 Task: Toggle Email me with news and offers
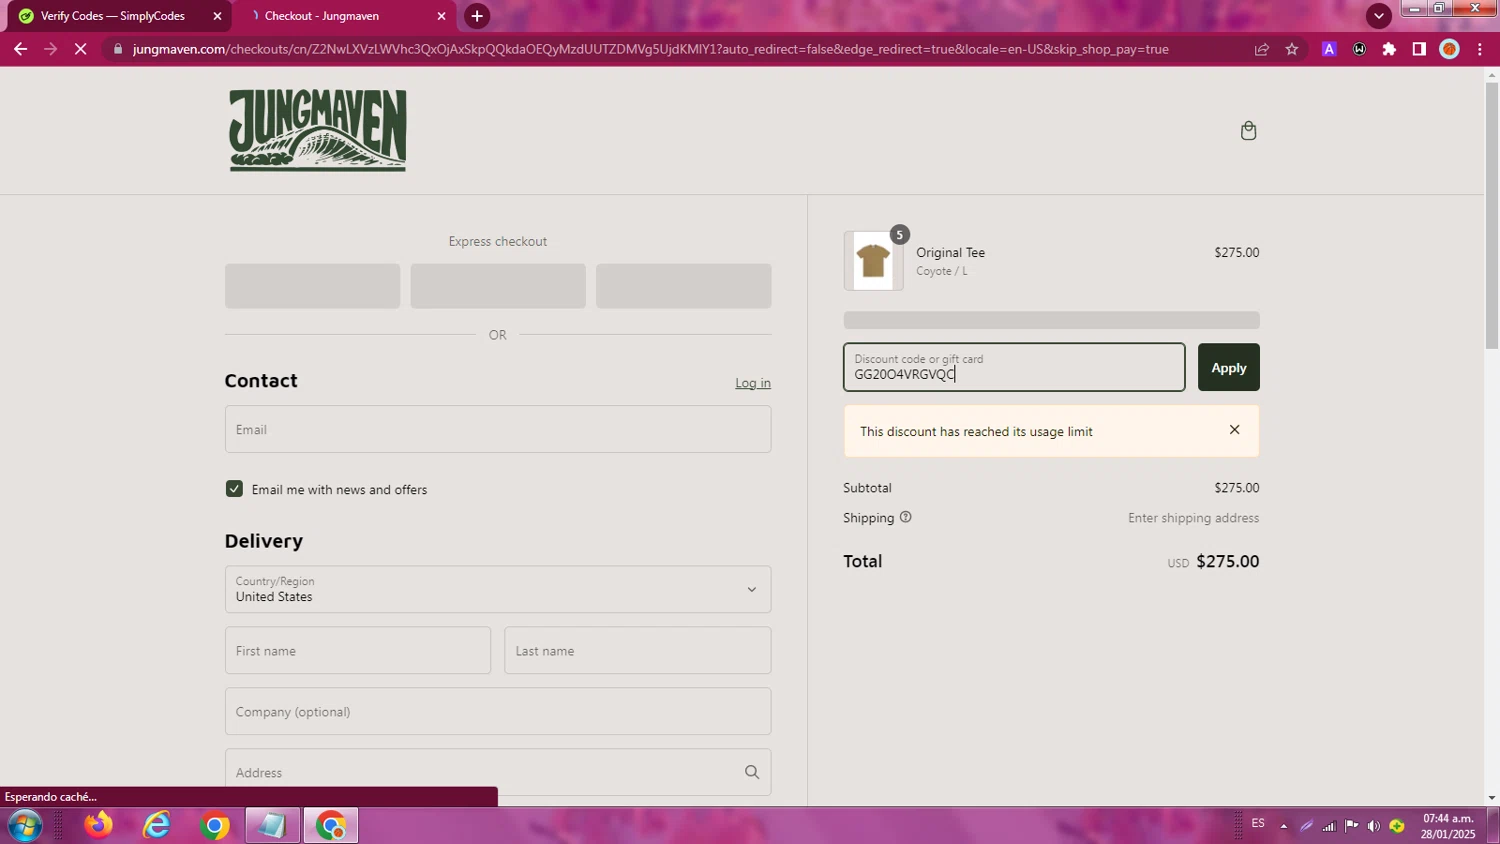[234, 489]
